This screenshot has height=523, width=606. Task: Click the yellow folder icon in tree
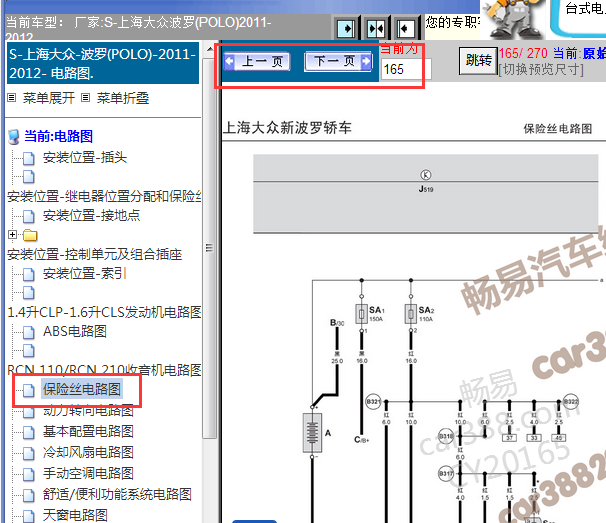point(30,235)
